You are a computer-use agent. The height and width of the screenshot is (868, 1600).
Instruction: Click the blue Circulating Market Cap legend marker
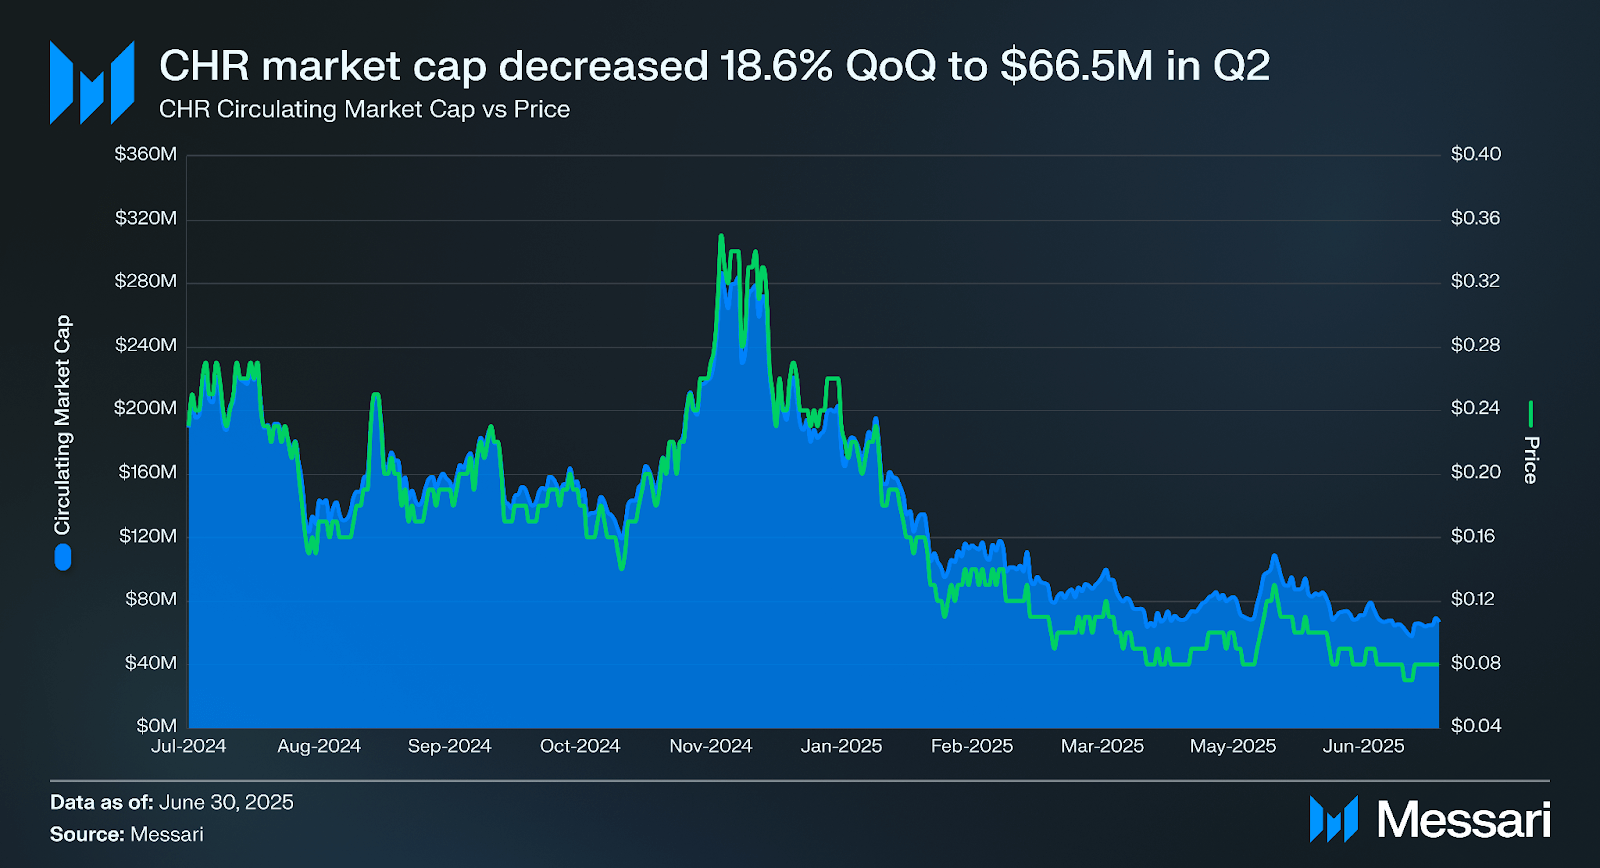63,557
